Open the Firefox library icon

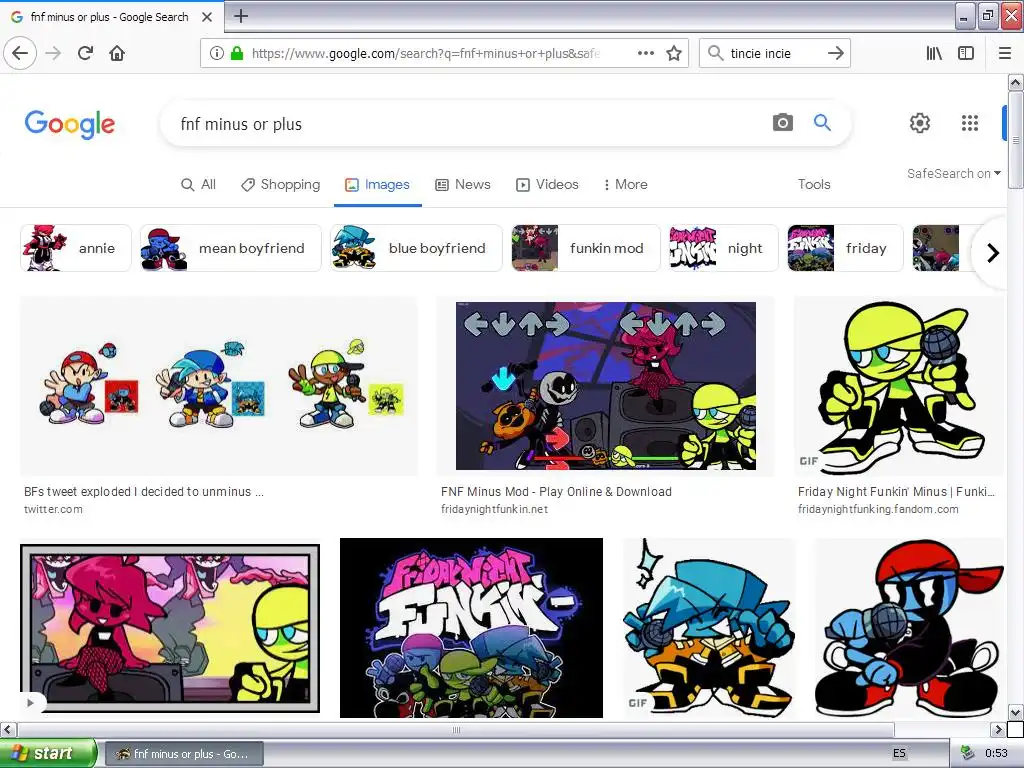934,53
